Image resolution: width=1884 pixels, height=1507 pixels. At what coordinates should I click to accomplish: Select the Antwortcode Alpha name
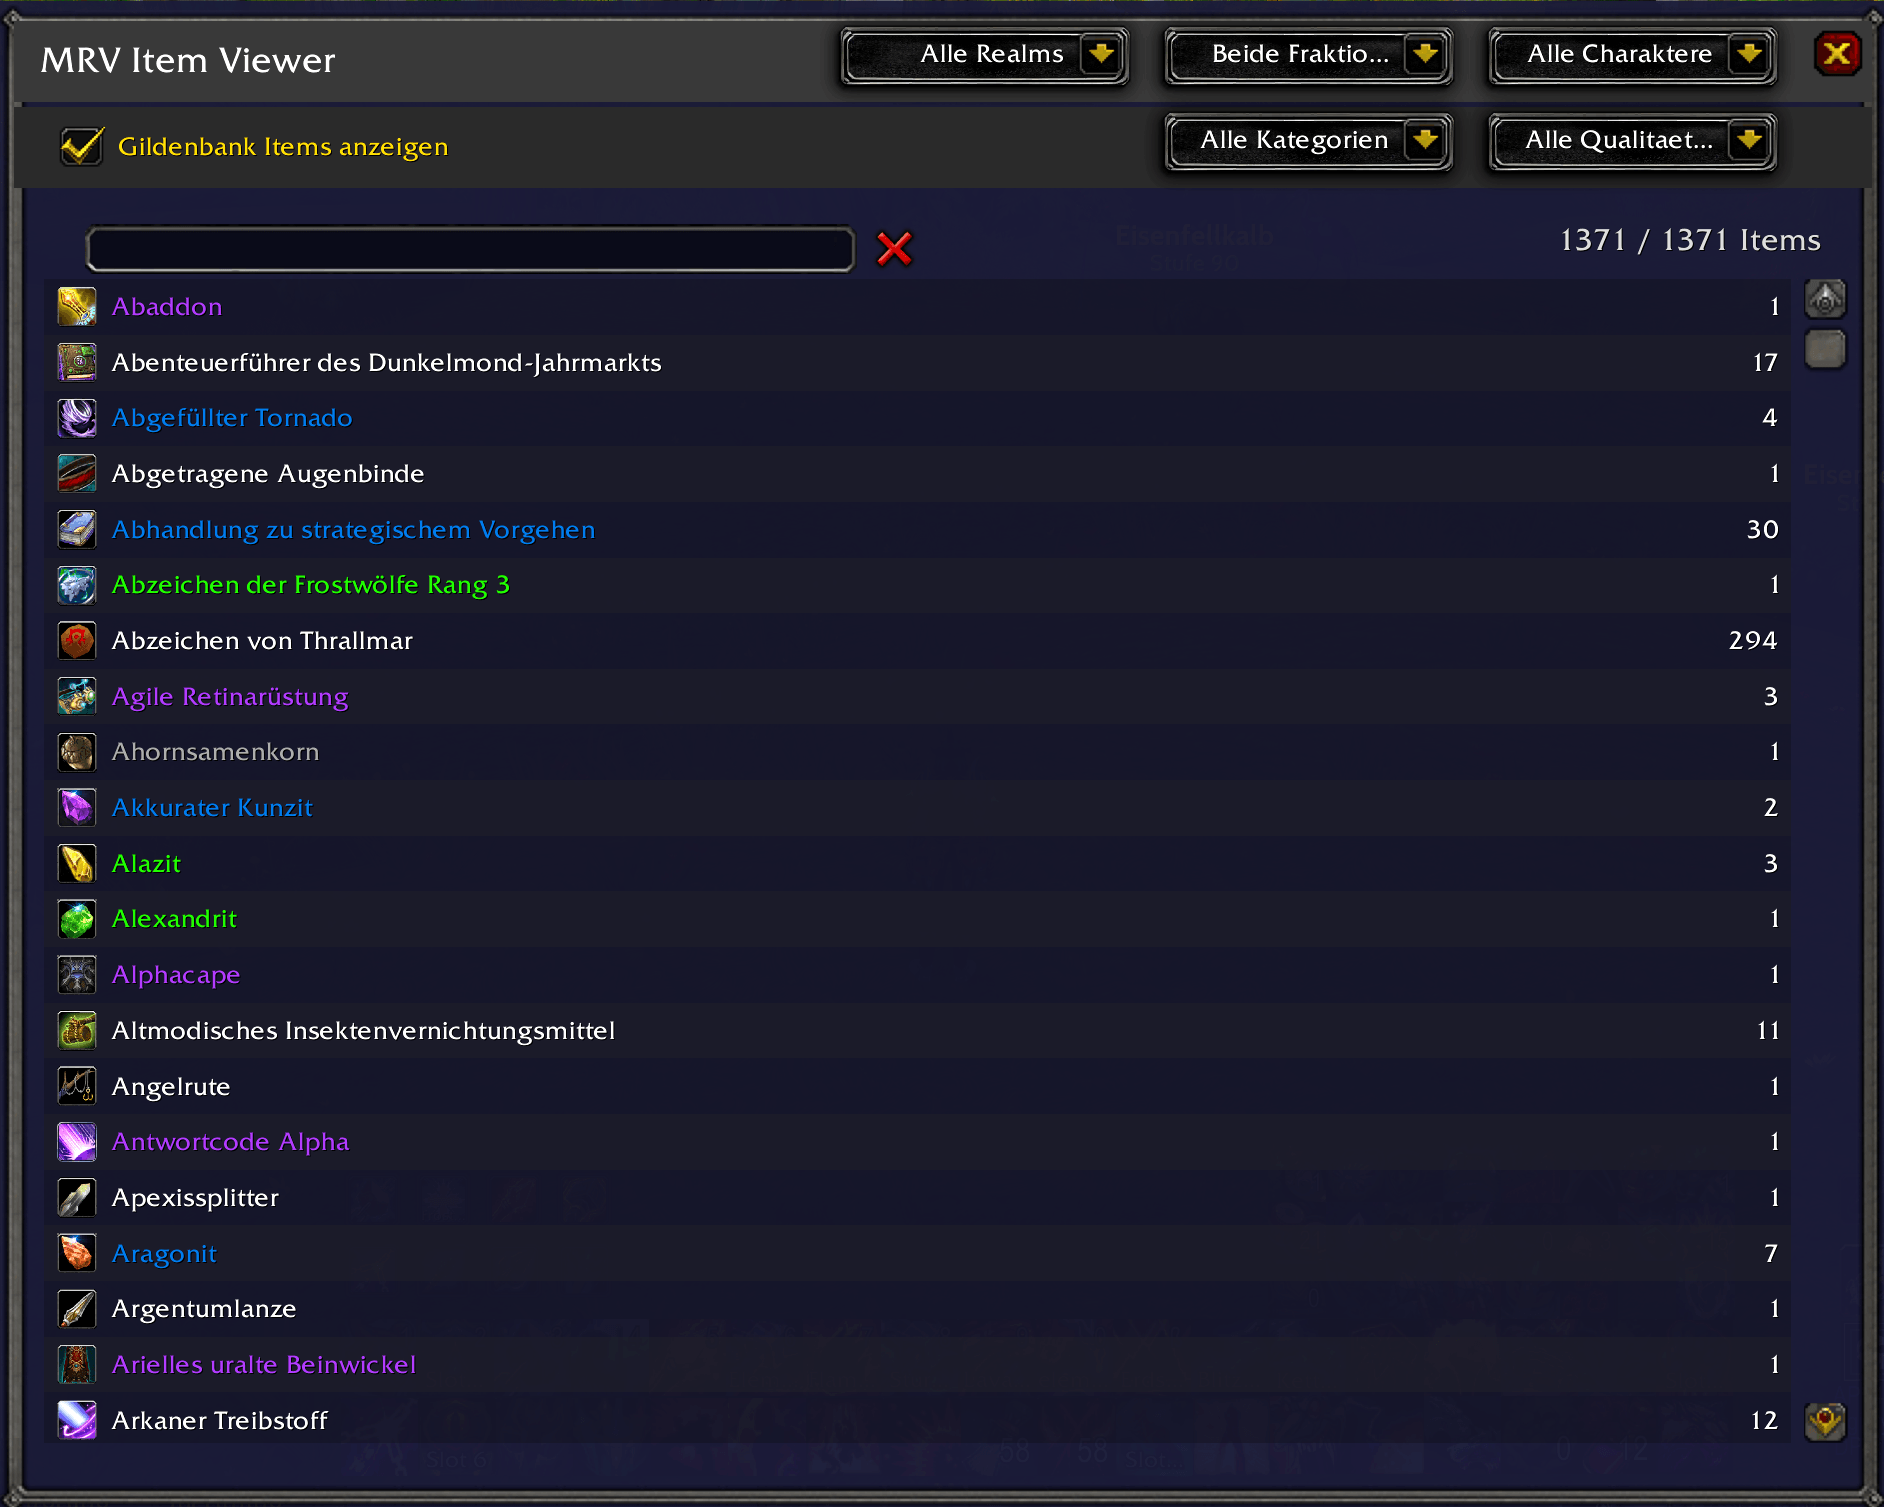[x=231, y=1142]
